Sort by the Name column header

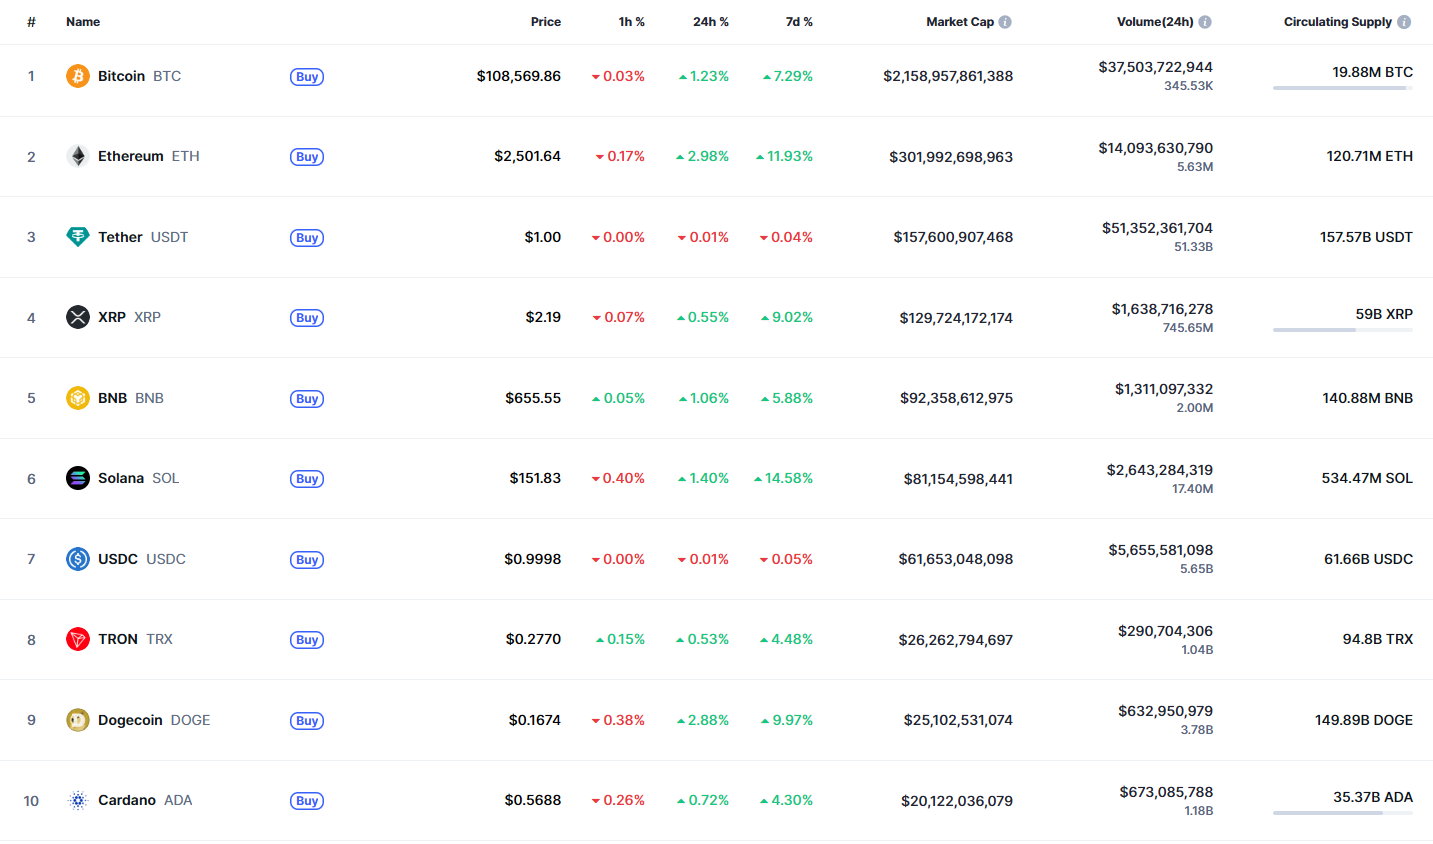point(83,22)
